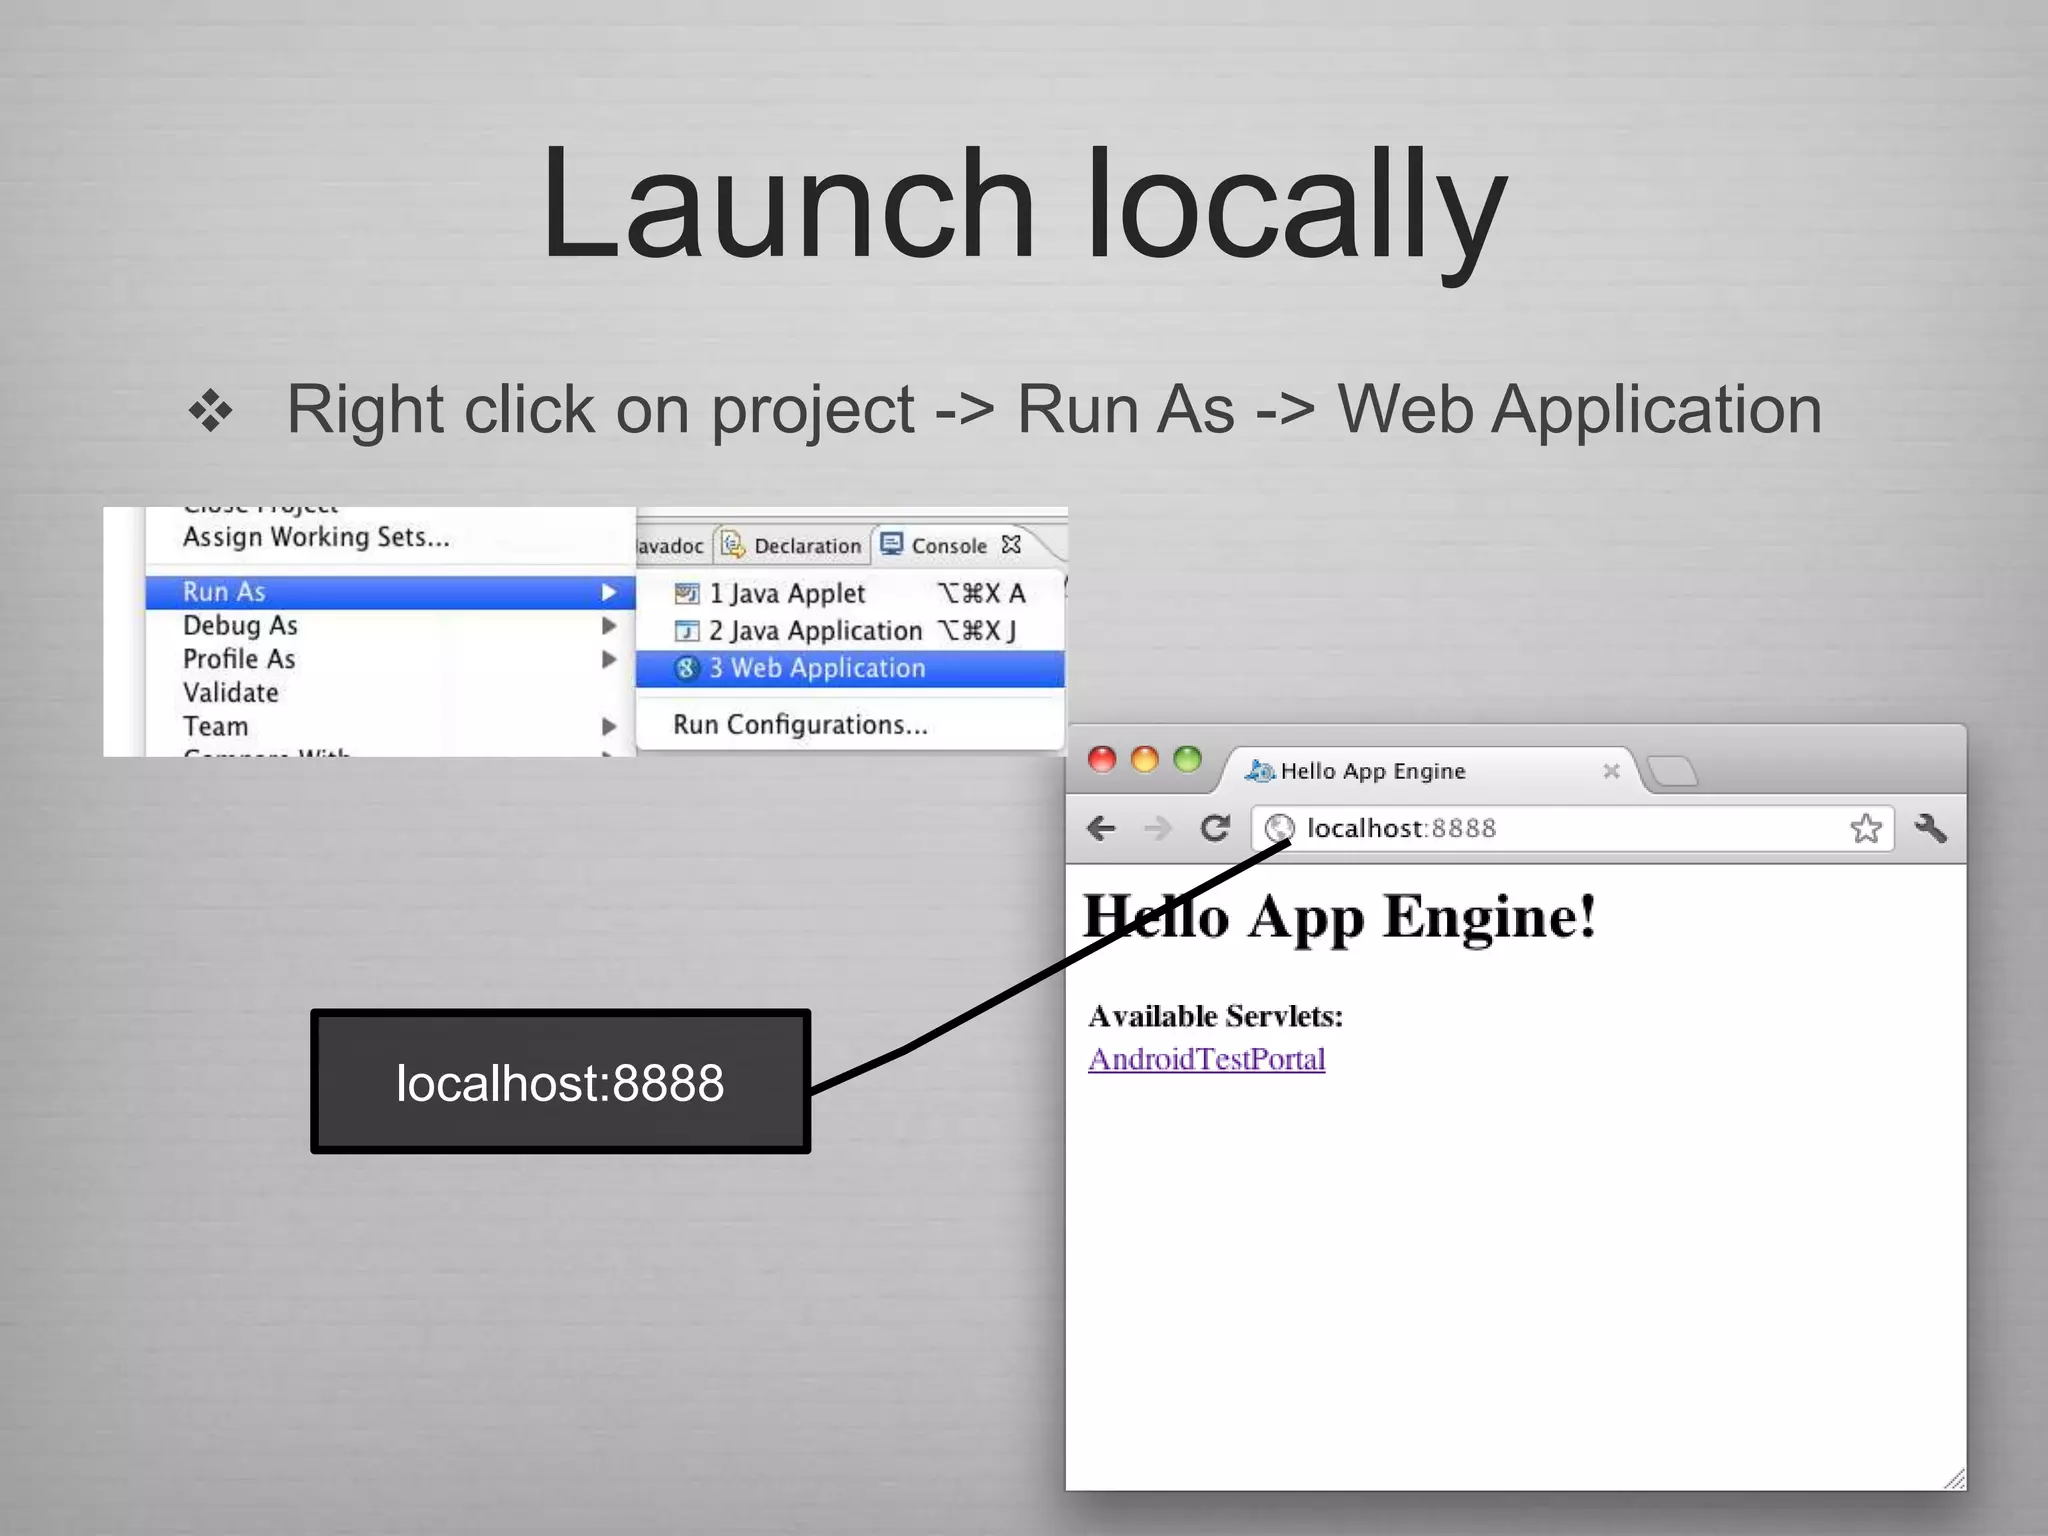Switch to the Declaration tab

(792, 545)
